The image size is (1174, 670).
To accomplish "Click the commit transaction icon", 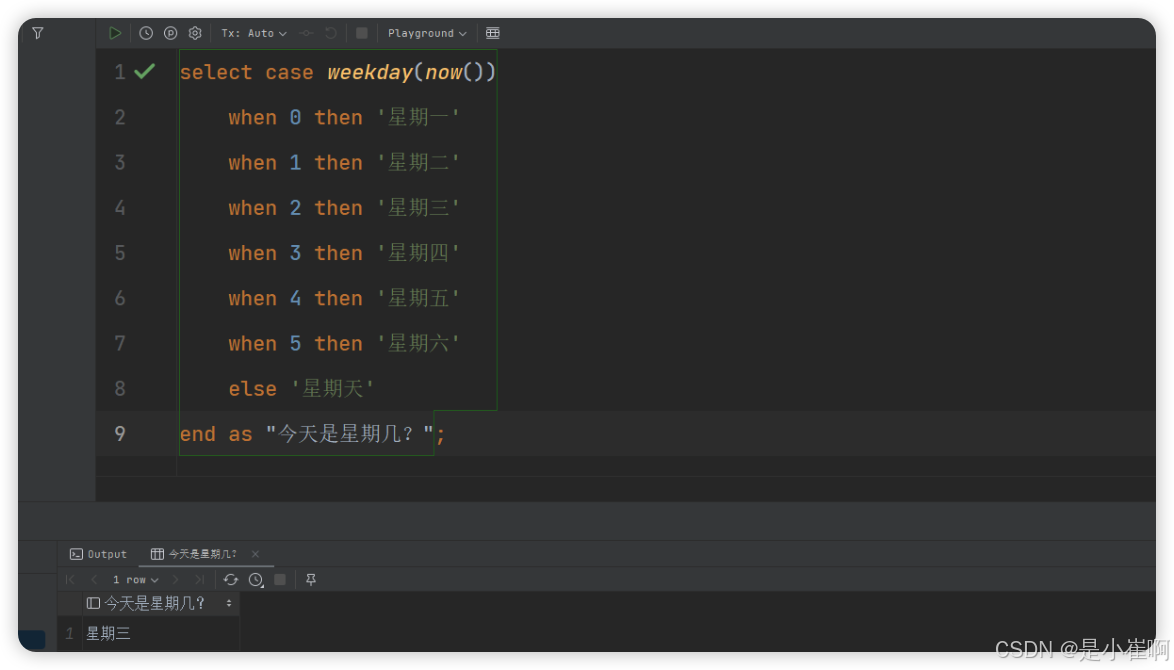I will pyautogui.click(x=305, y=33).
